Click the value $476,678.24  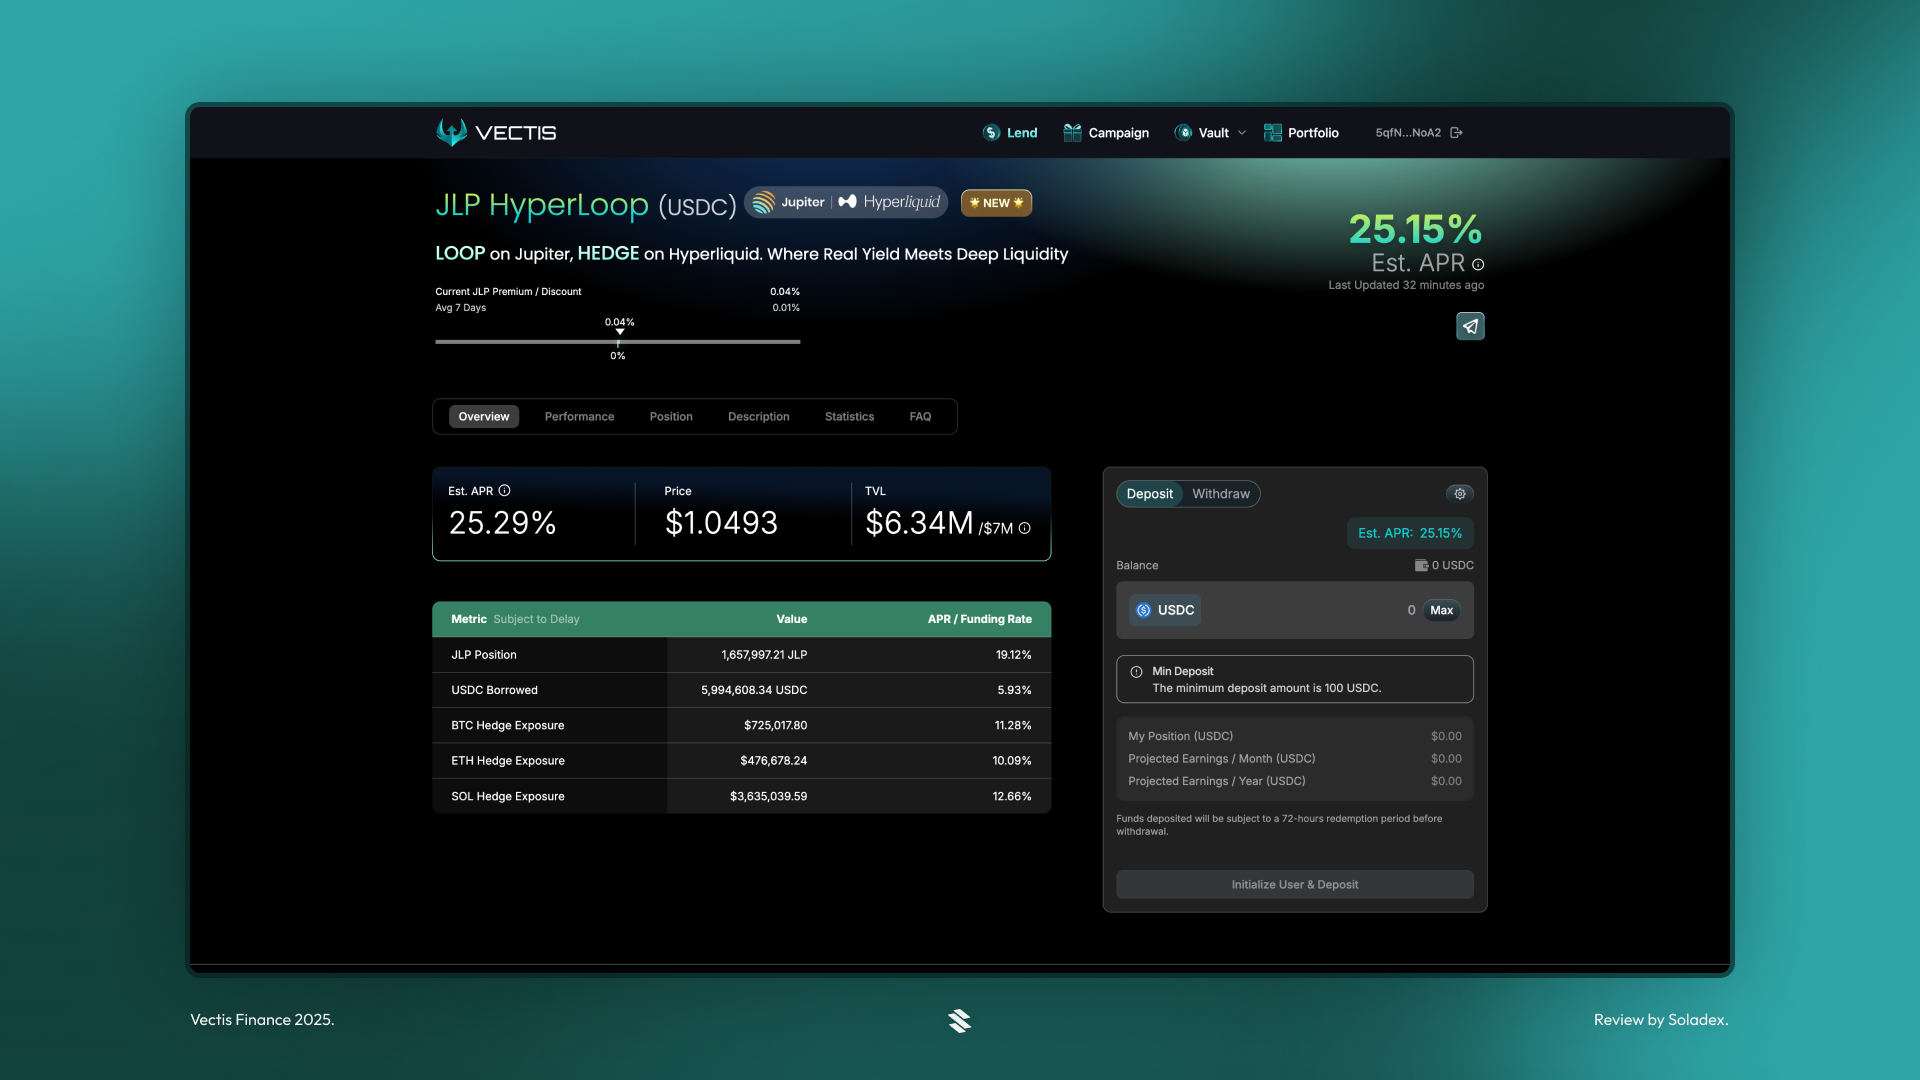pyautogui.click(x=773, y=761)
